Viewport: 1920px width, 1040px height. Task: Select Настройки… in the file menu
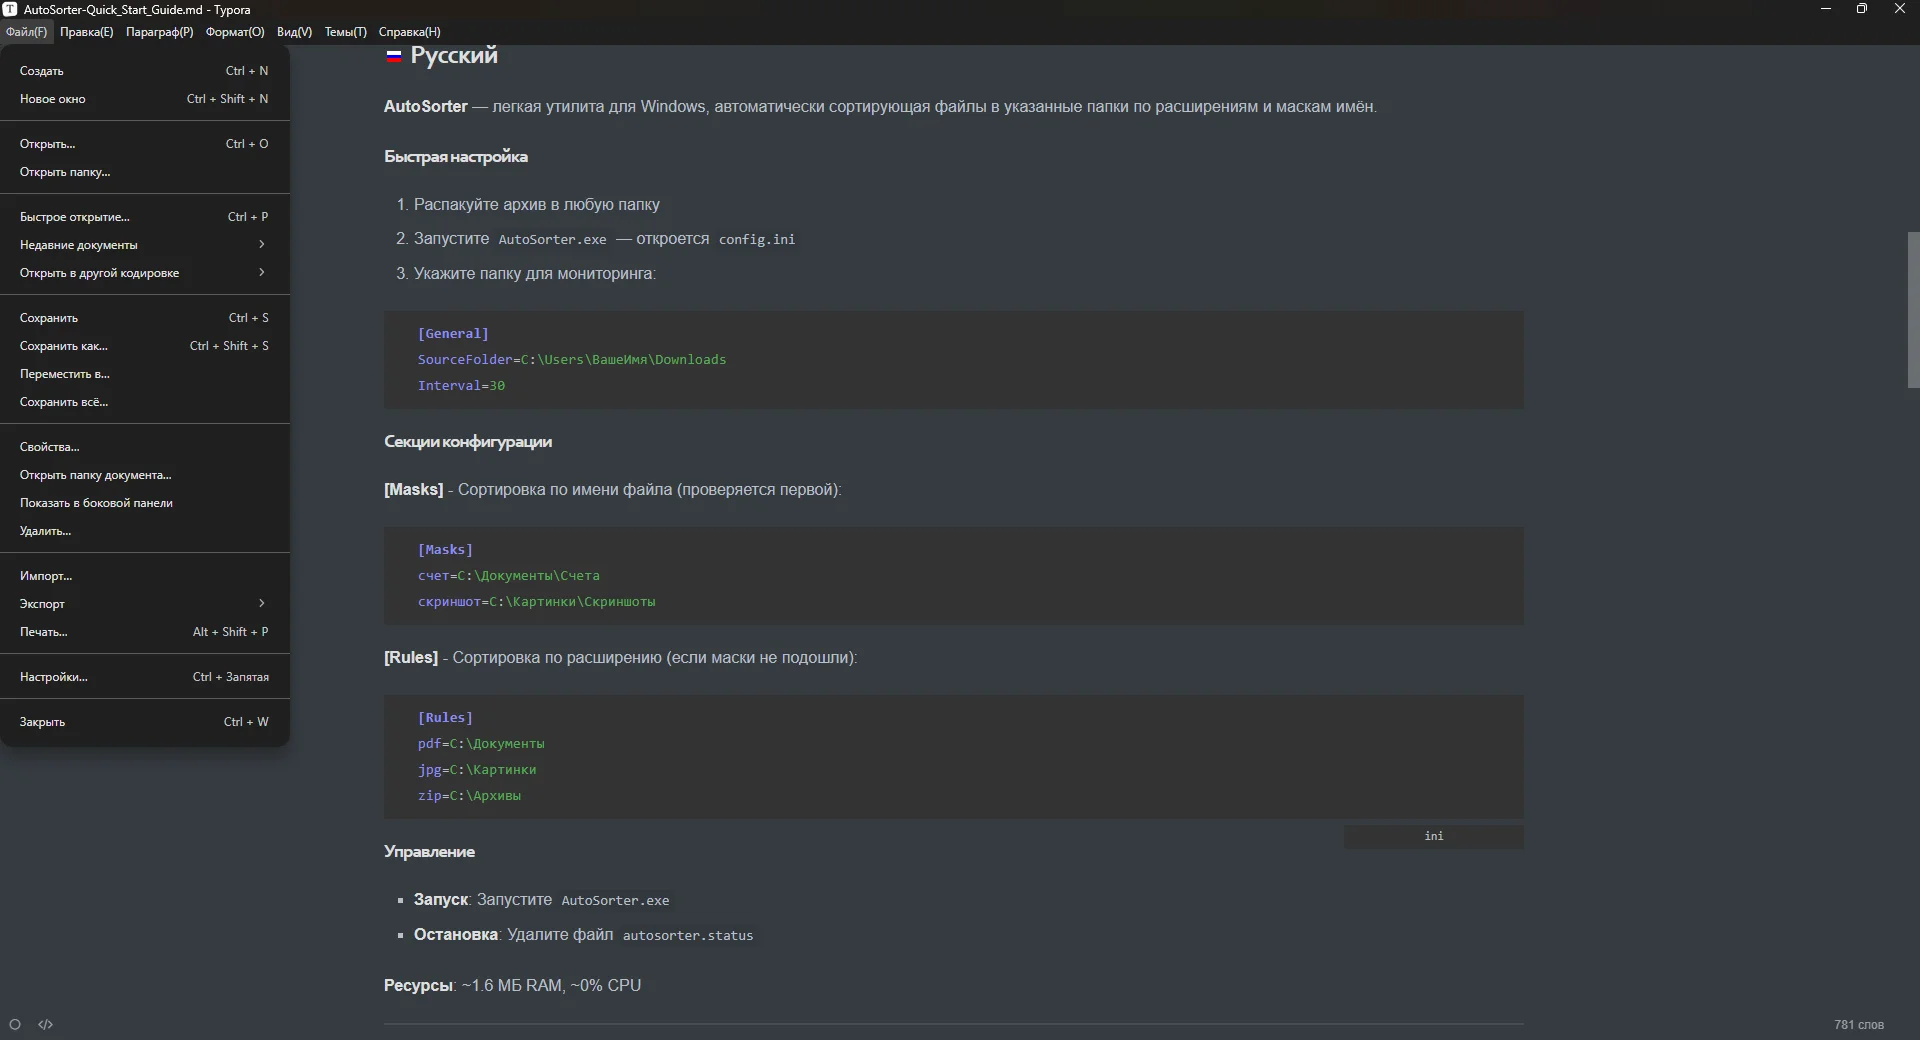pos(54,677)
